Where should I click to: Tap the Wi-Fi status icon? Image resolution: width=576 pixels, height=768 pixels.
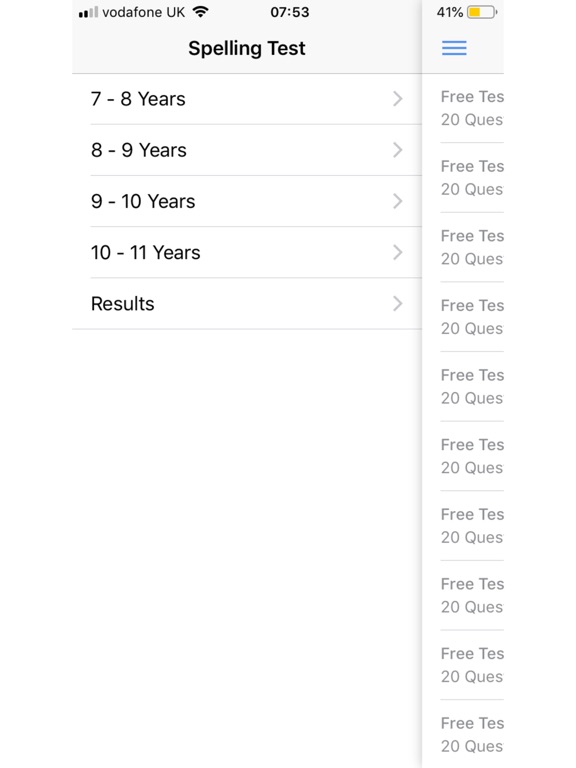(x=200, y=12)
